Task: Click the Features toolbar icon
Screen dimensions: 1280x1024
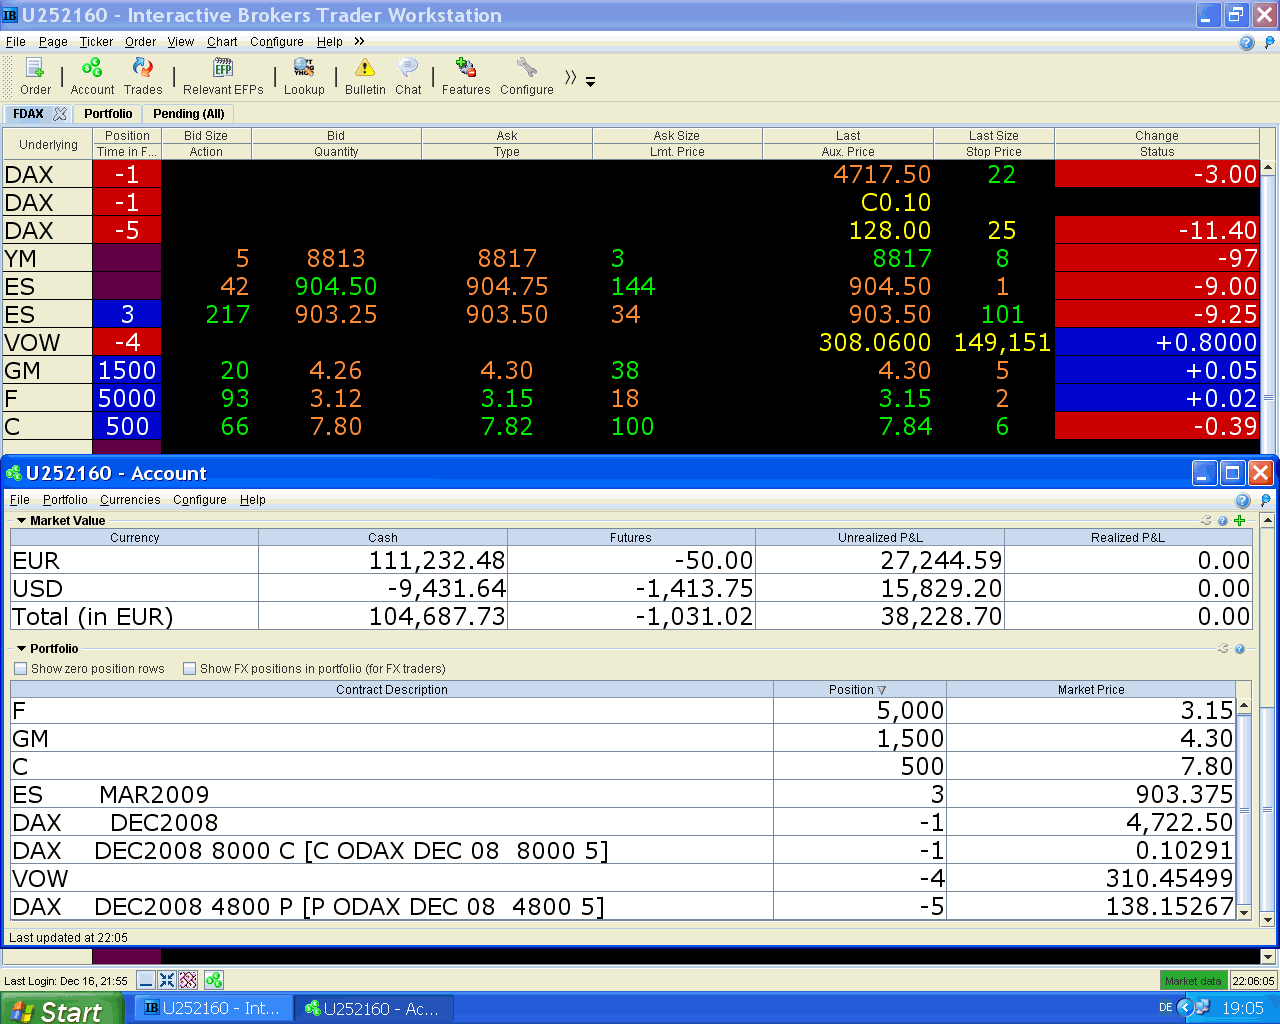Action: (x=466, y=76)
